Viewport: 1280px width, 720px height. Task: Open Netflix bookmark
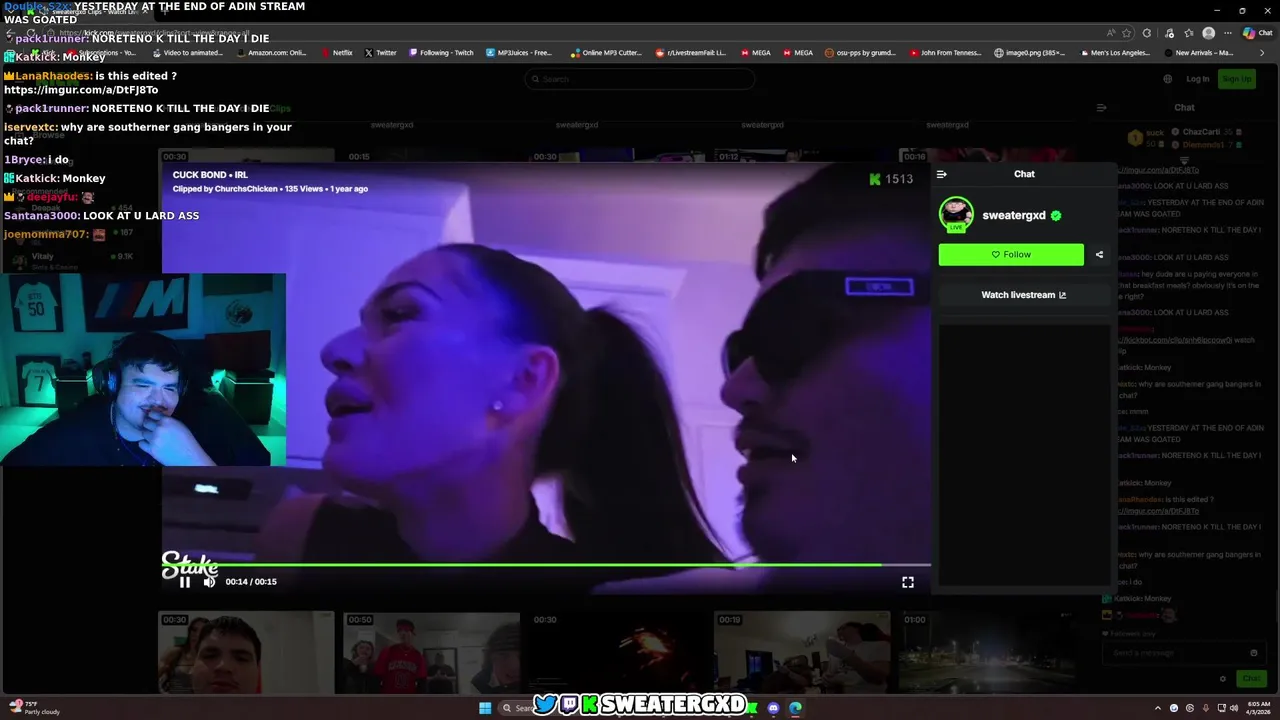click(x=337, y=53)
